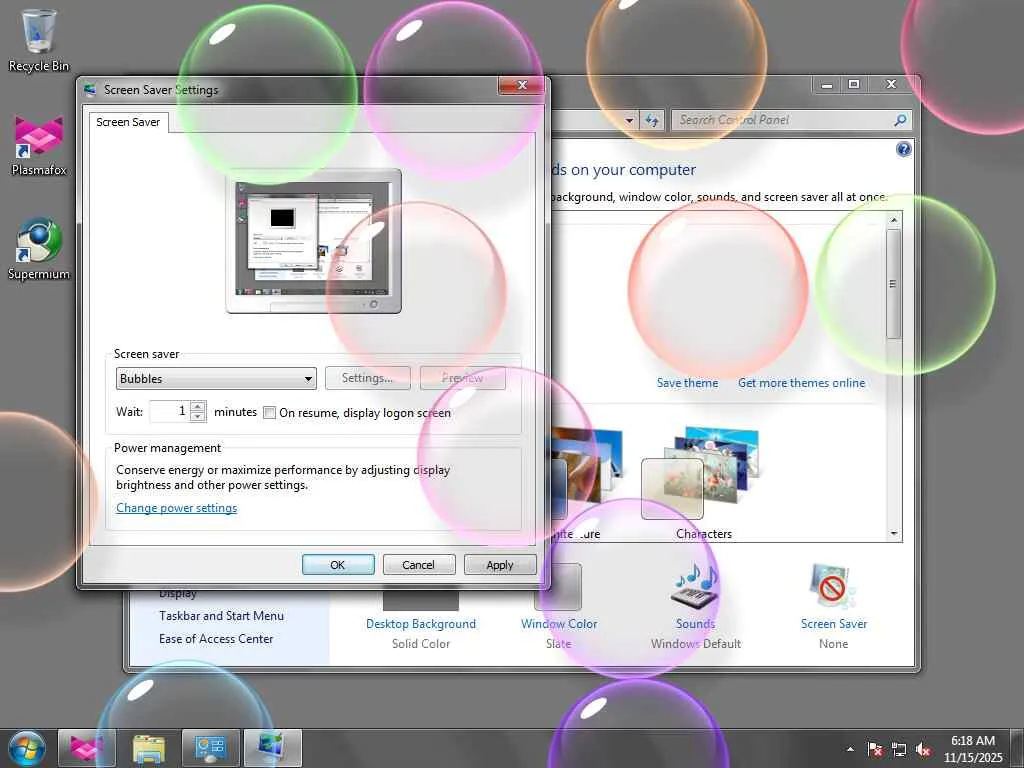The image size is (1024, 768).
Task: Click the Apply button
Action: pos(500,565)
